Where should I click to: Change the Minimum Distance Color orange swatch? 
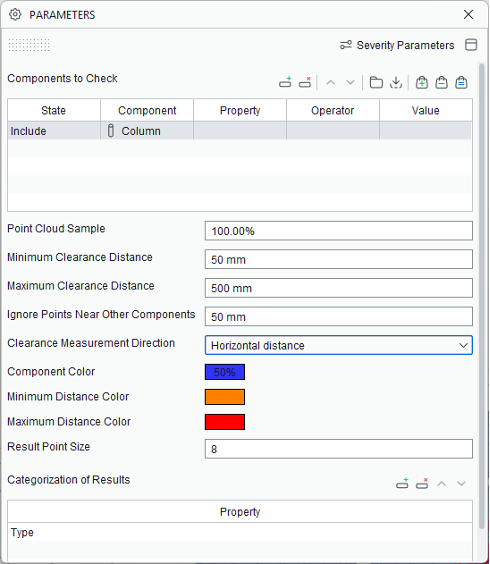225,397
